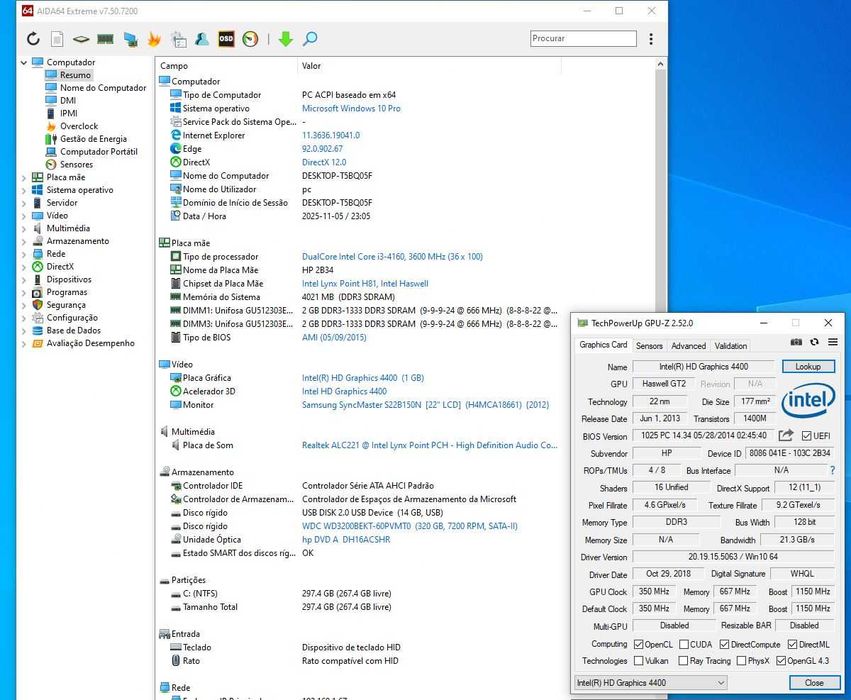The height and width of the screenshot is (700, 851).
Task: Enable the Vulkan checkbox
Action: pyautogui.click(x=640, y=661)
